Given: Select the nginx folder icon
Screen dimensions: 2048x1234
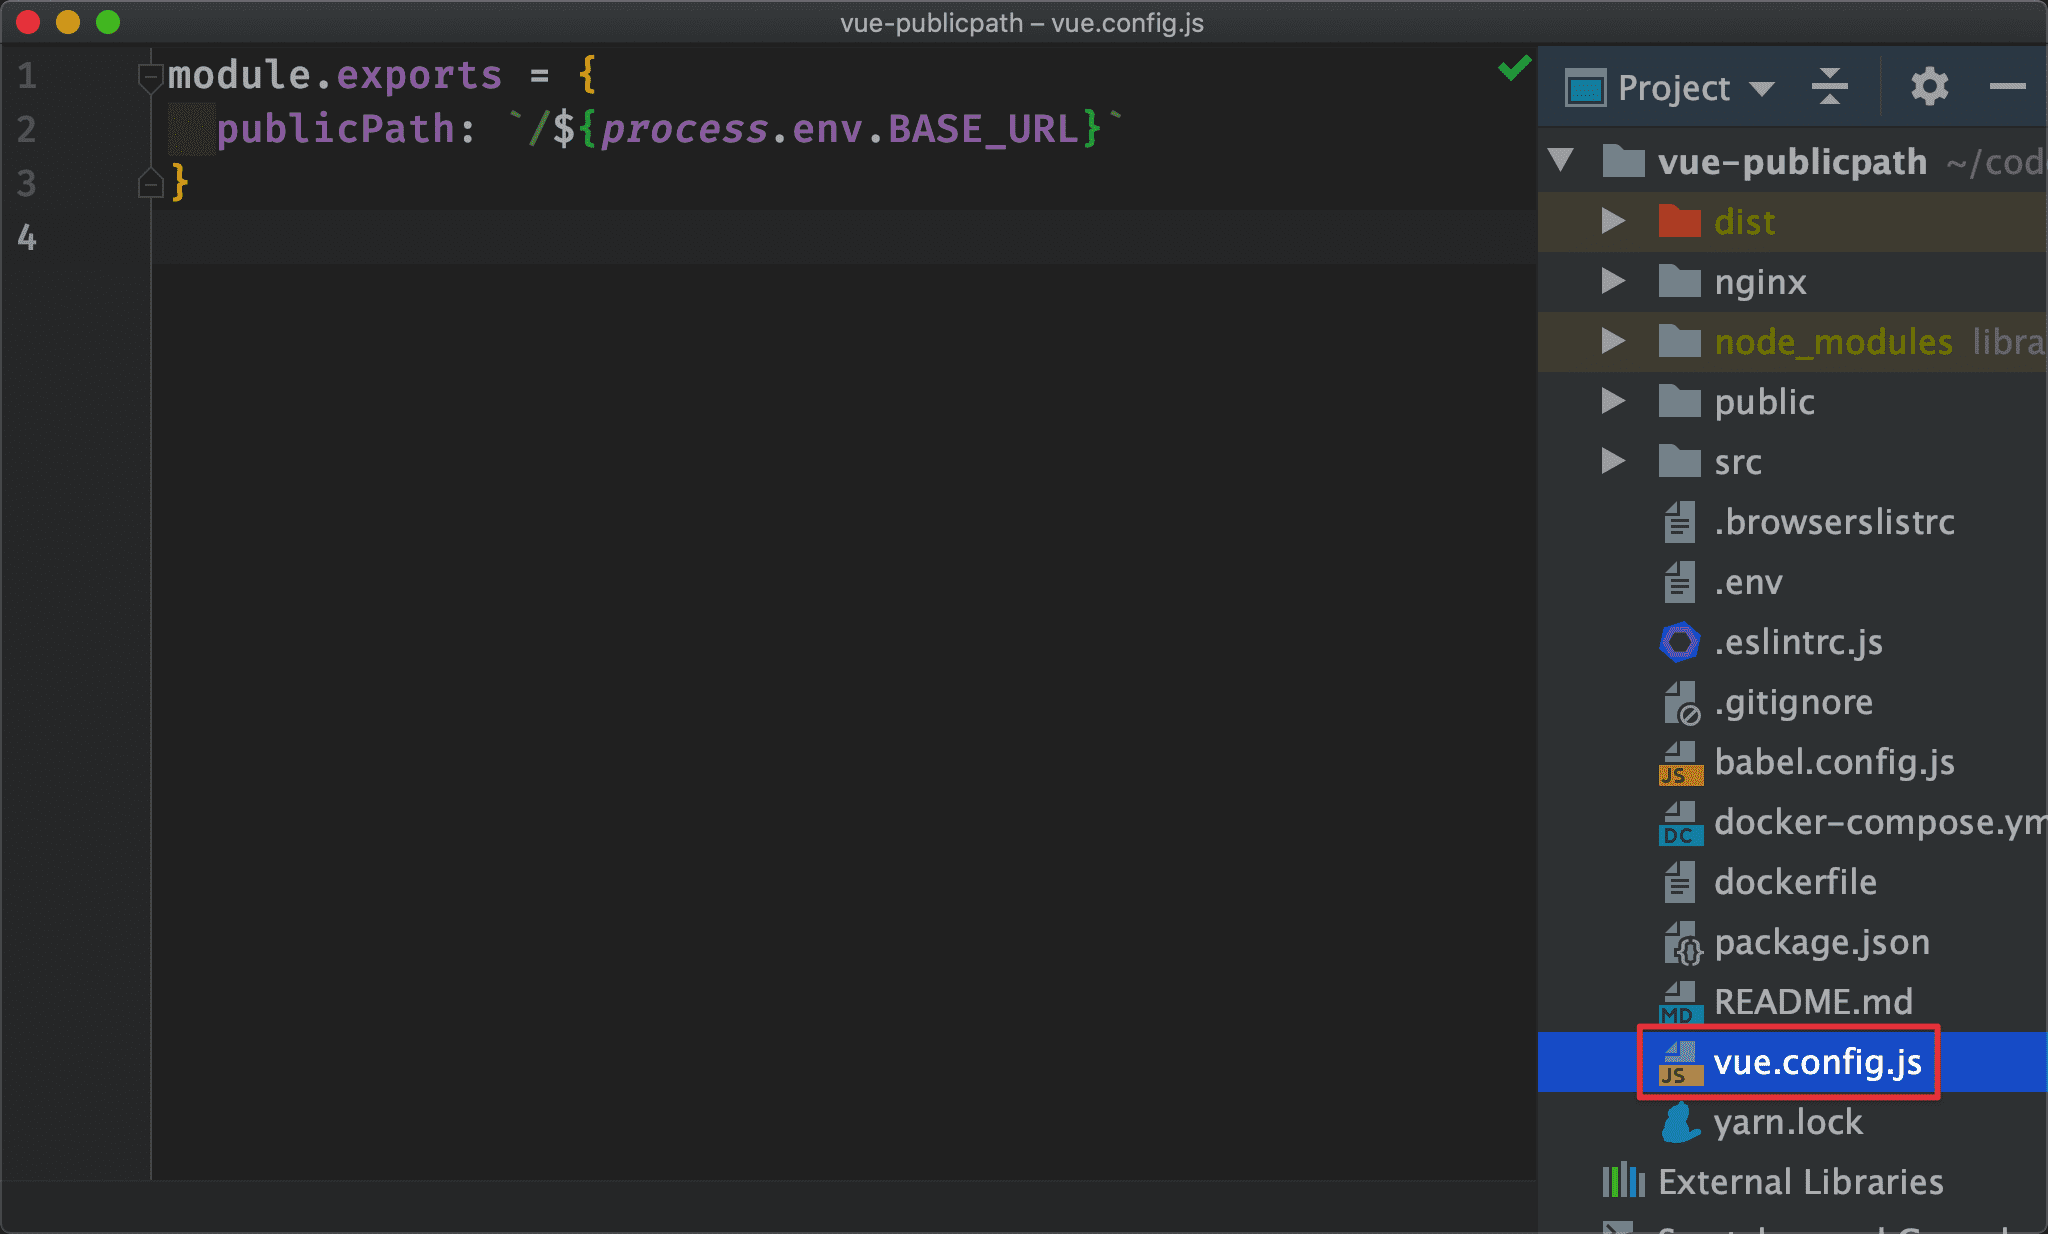Looking at the screenshot, I should [1679, 281].
